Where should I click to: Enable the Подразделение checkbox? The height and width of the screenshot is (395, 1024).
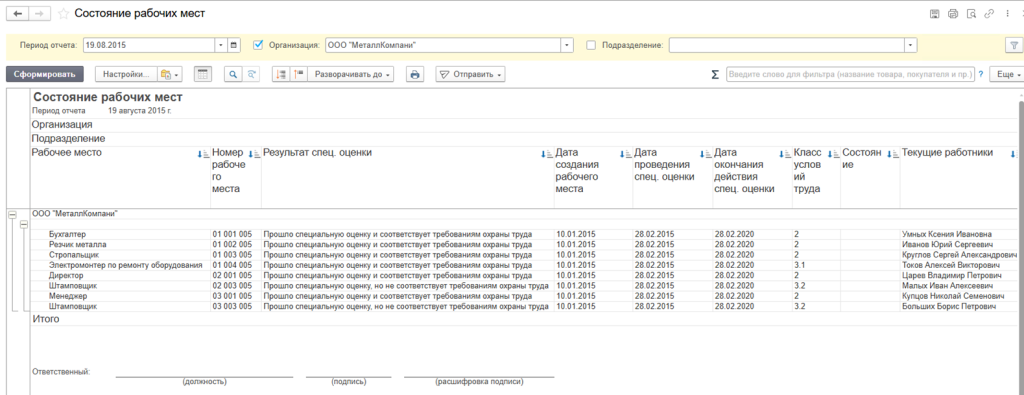(x=591, y=45)
